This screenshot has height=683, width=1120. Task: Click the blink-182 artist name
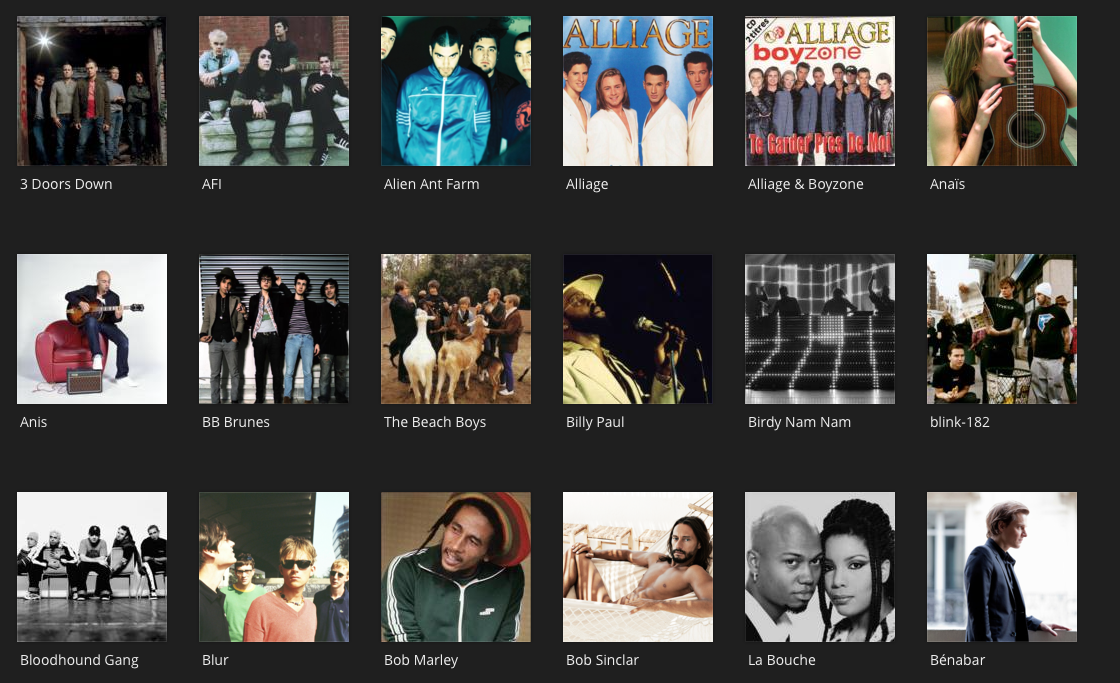[x=960, y=422]
